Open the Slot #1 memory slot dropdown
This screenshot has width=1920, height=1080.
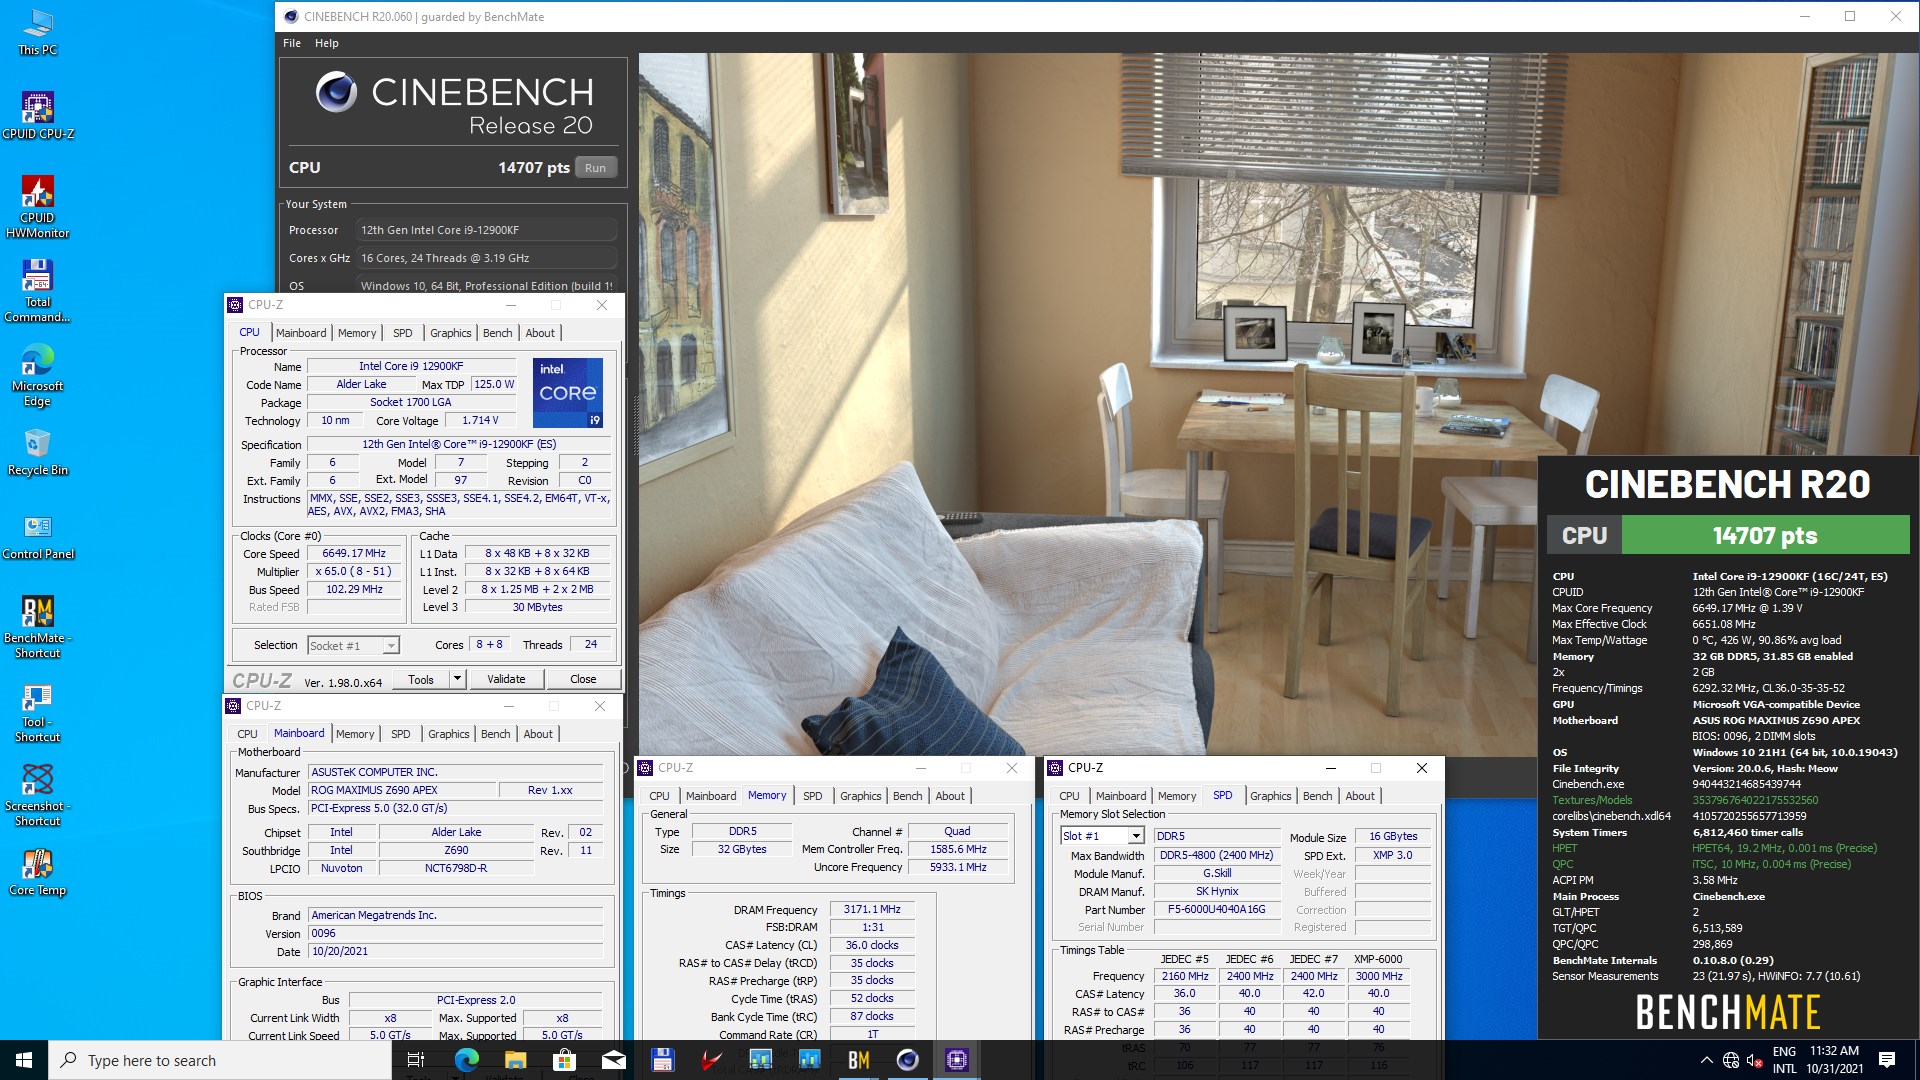point(1102,836)
